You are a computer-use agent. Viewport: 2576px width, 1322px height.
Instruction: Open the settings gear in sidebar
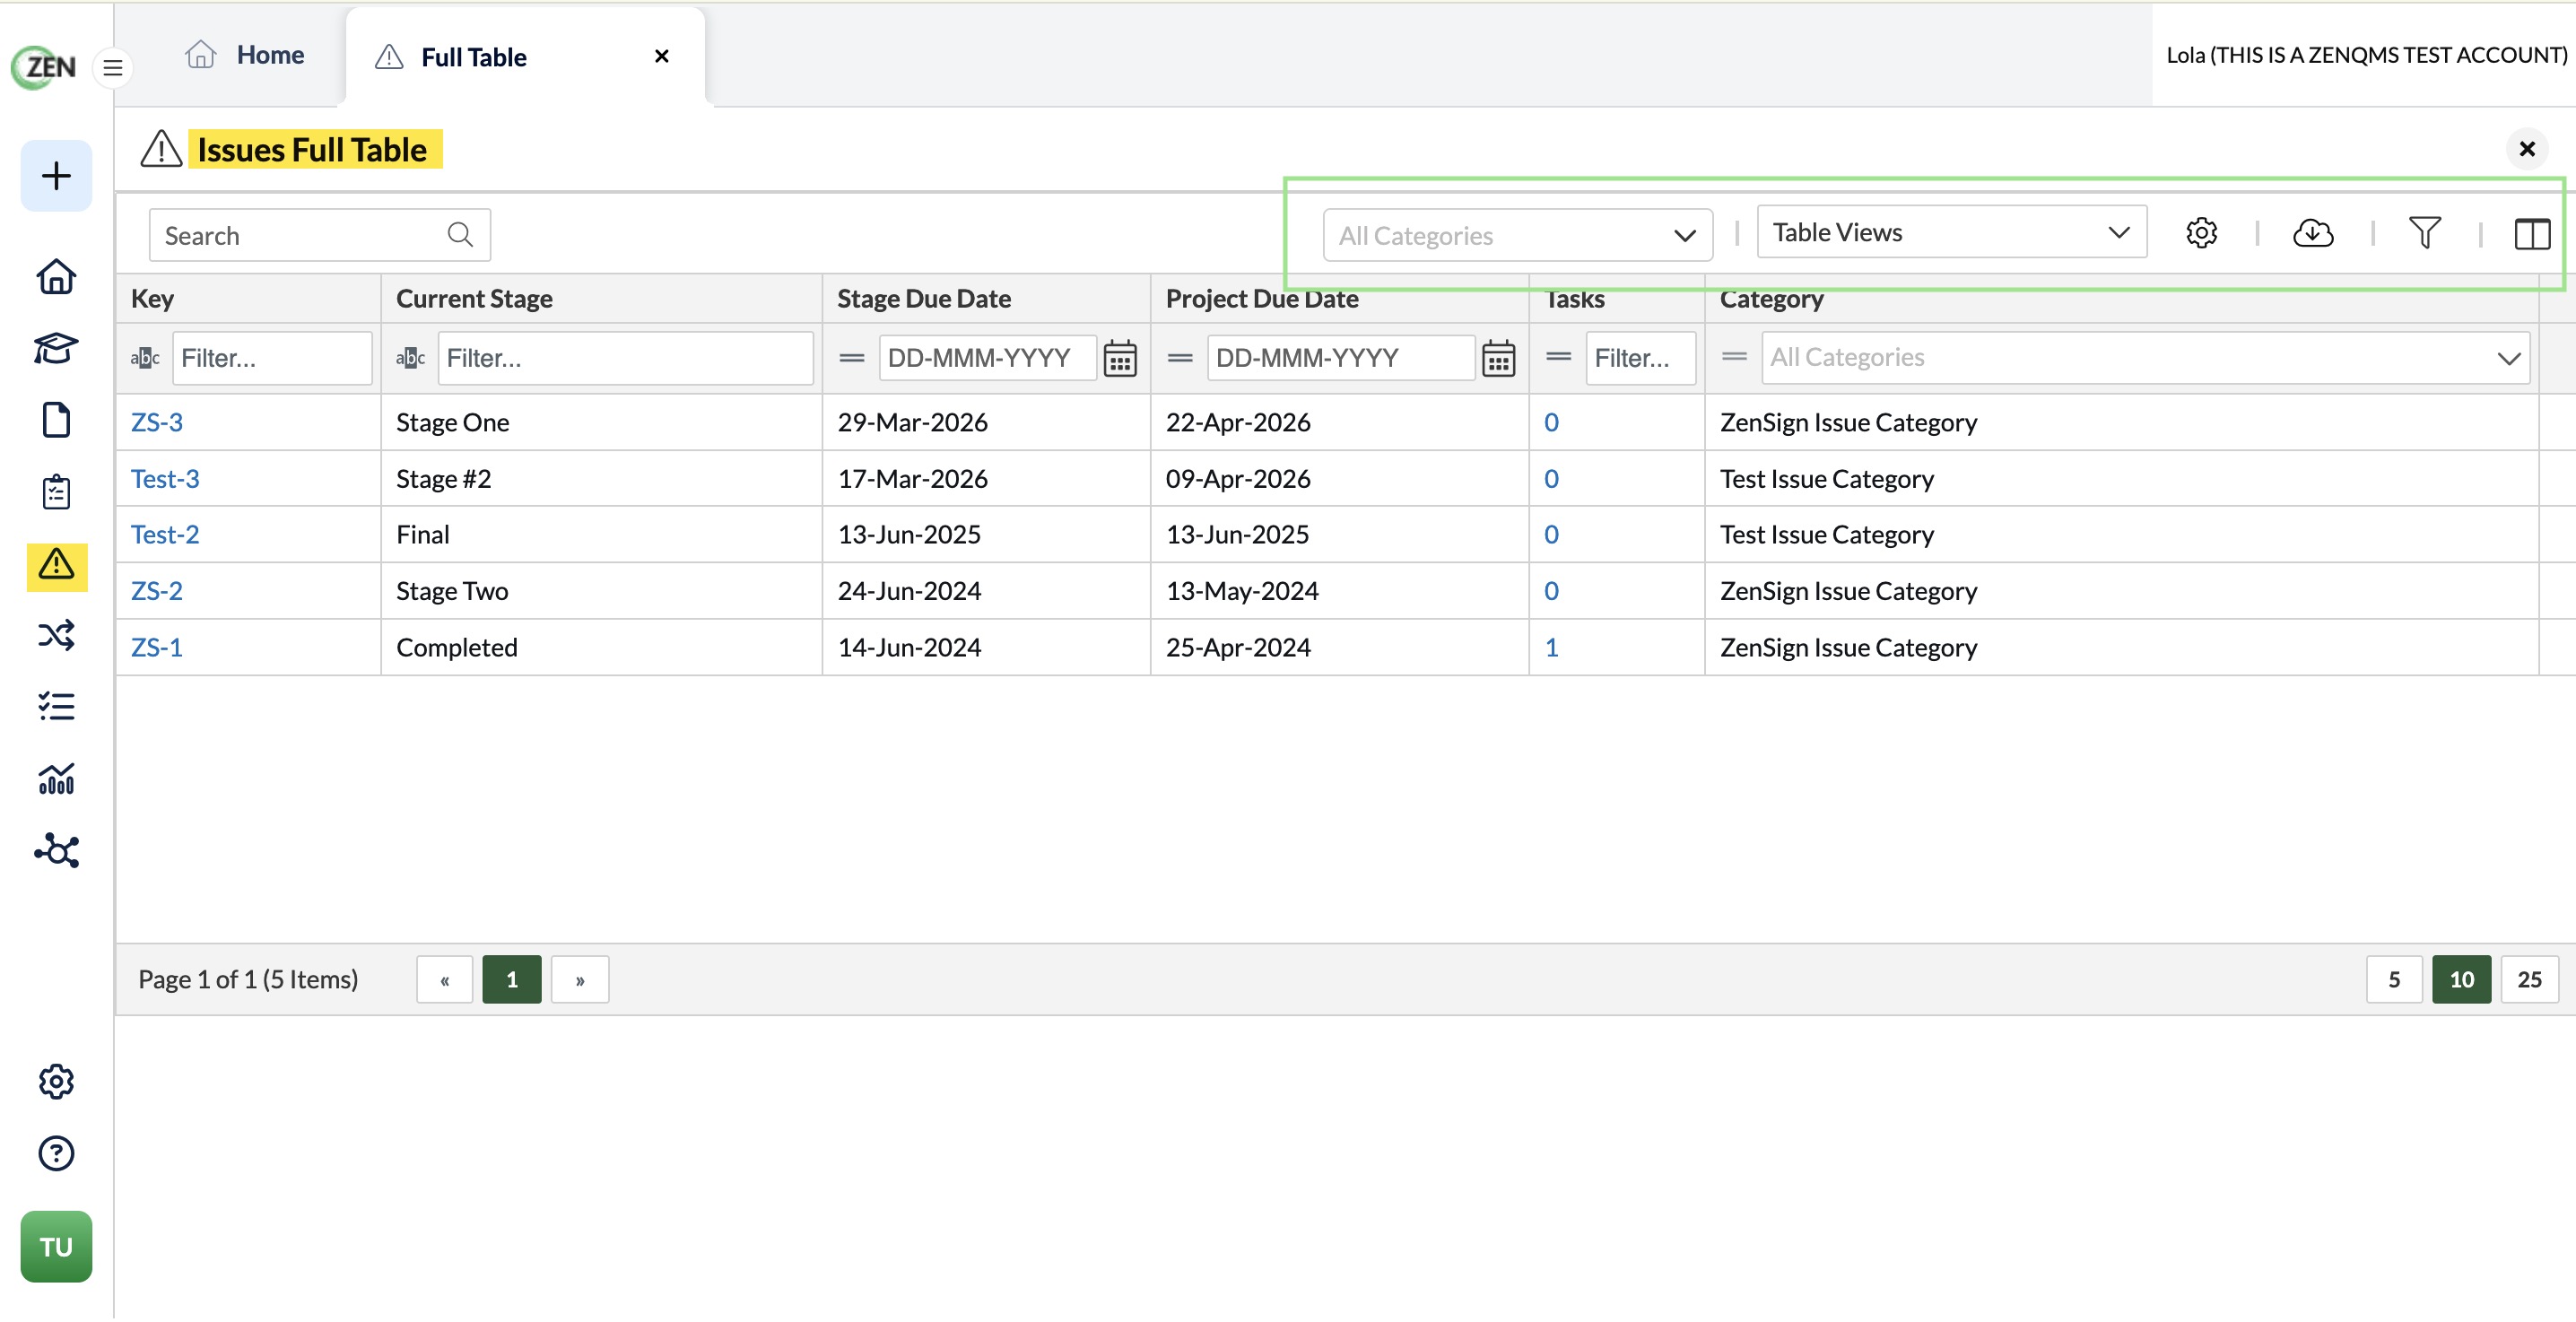56,1083
